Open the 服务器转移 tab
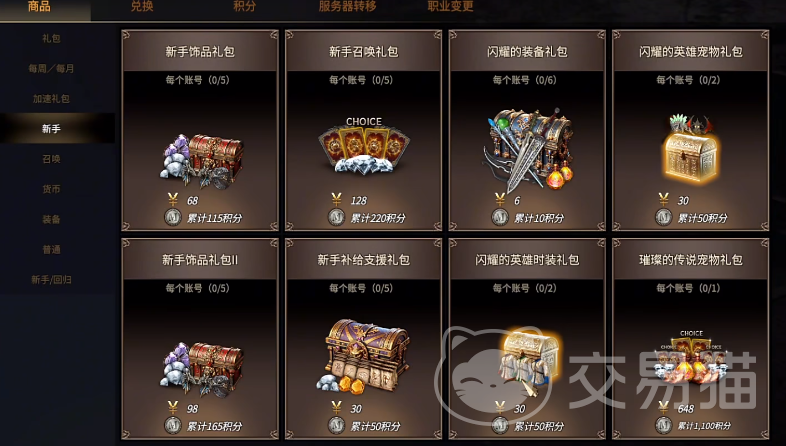 347,6
